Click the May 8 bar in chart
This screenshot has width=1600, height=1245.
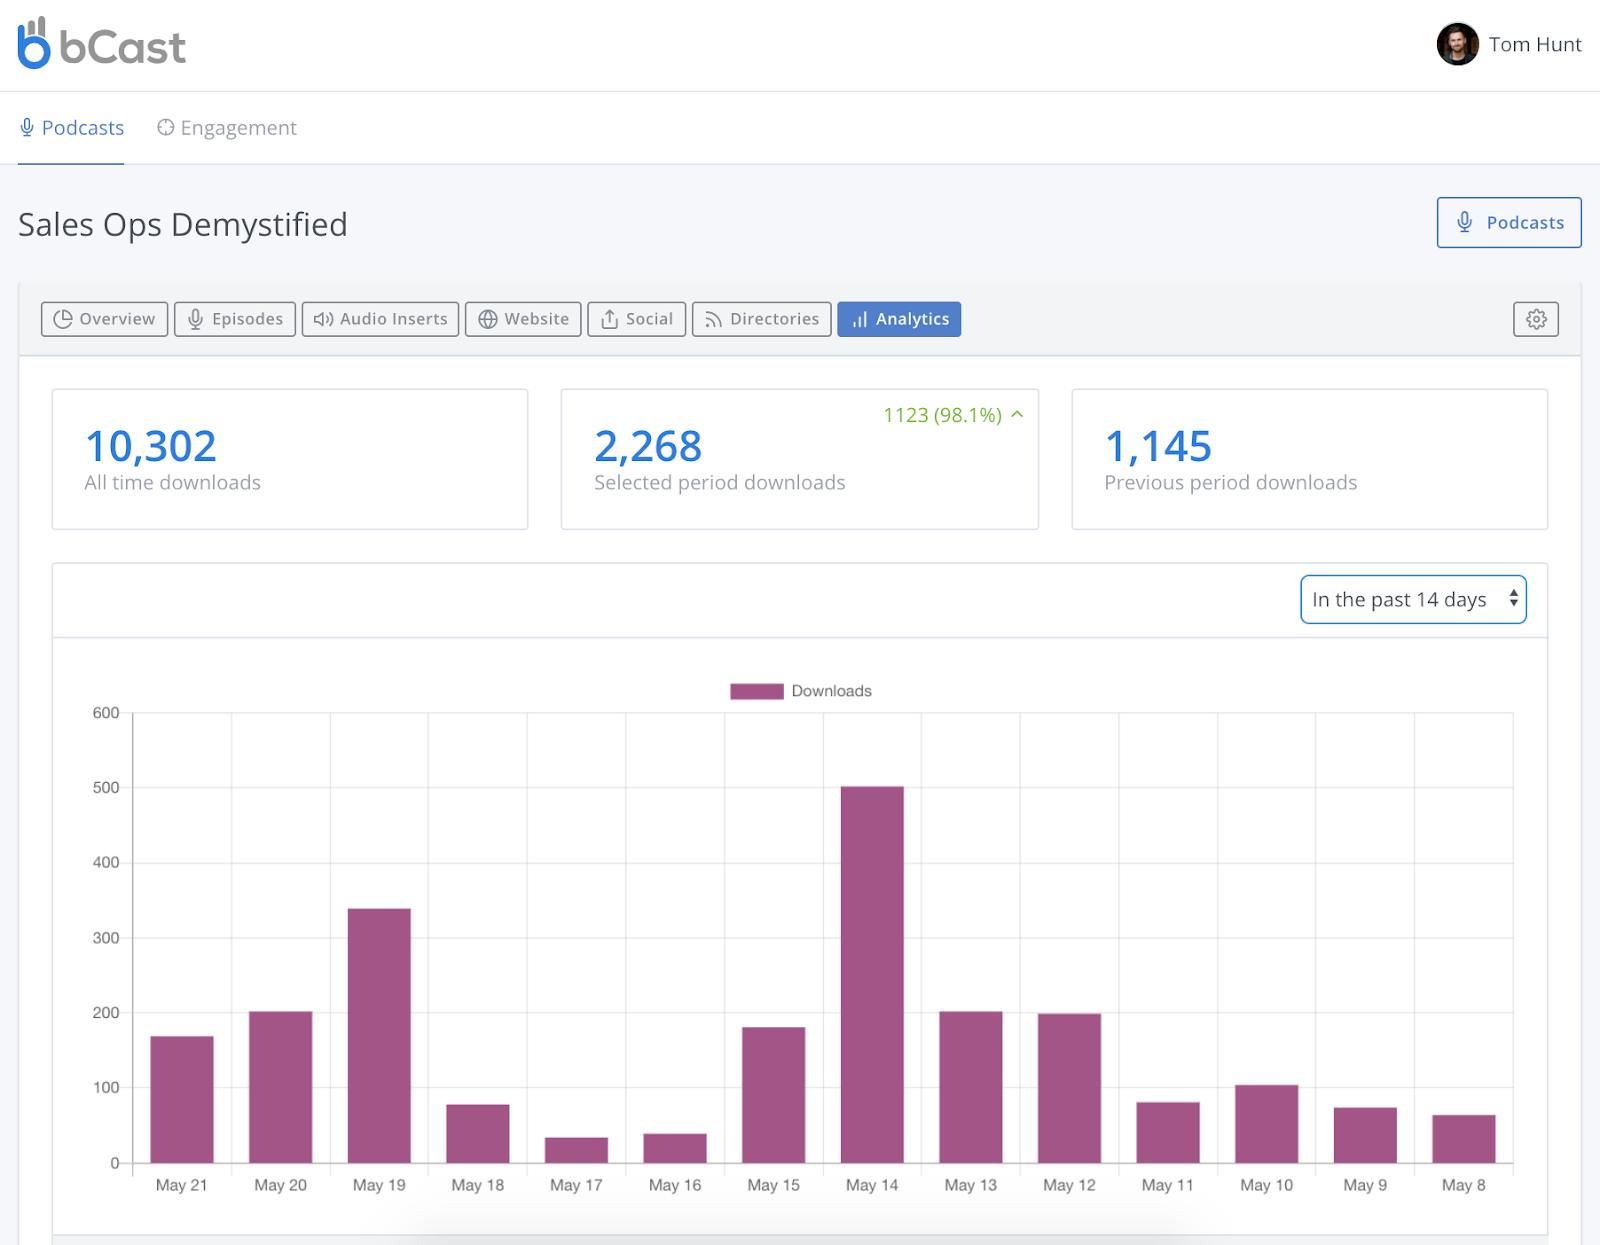[1464, 1139]
